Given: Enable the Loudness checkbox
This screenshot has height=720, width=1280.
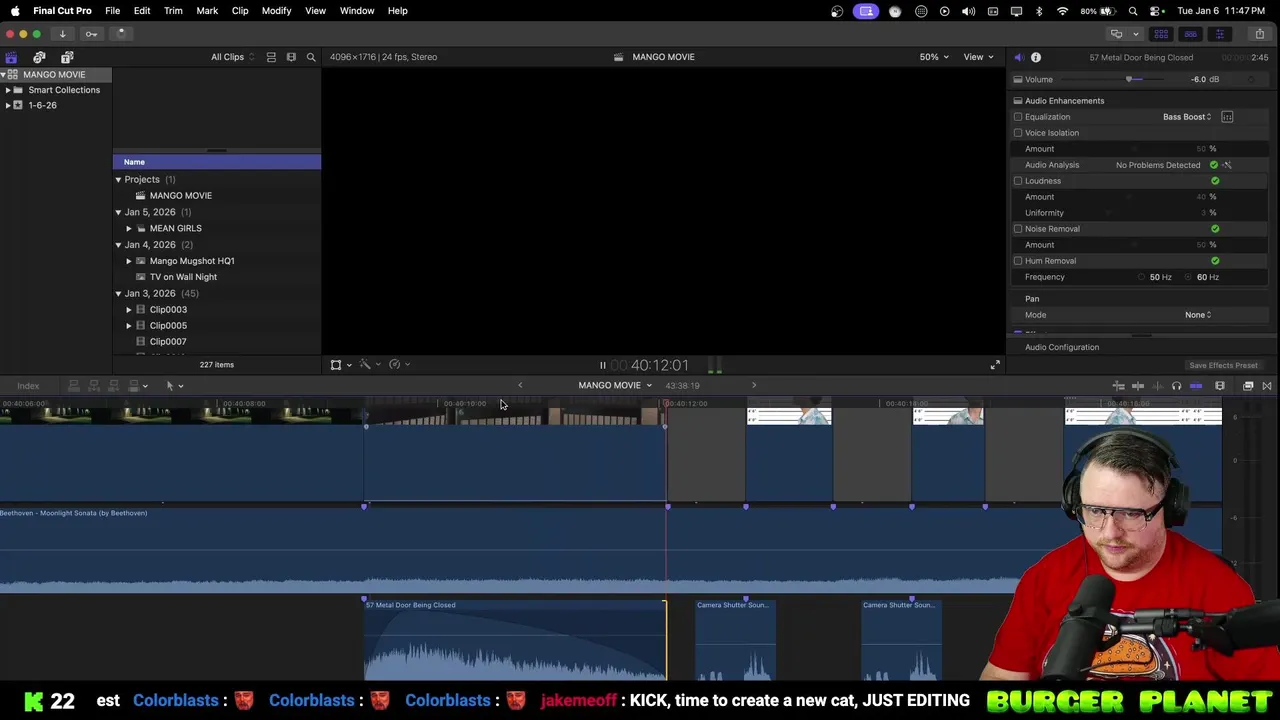Looking at the screenshot, I should [1018, 181].
